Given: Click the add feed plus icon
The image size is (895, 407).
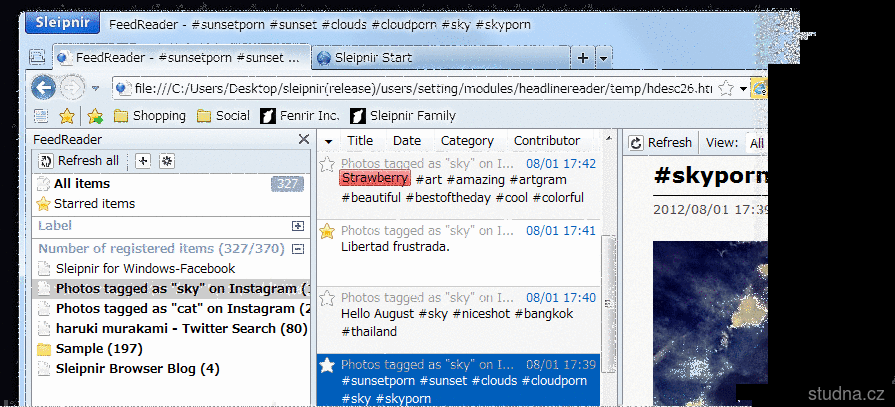Looking at the screenshot, I should (143, 162).
